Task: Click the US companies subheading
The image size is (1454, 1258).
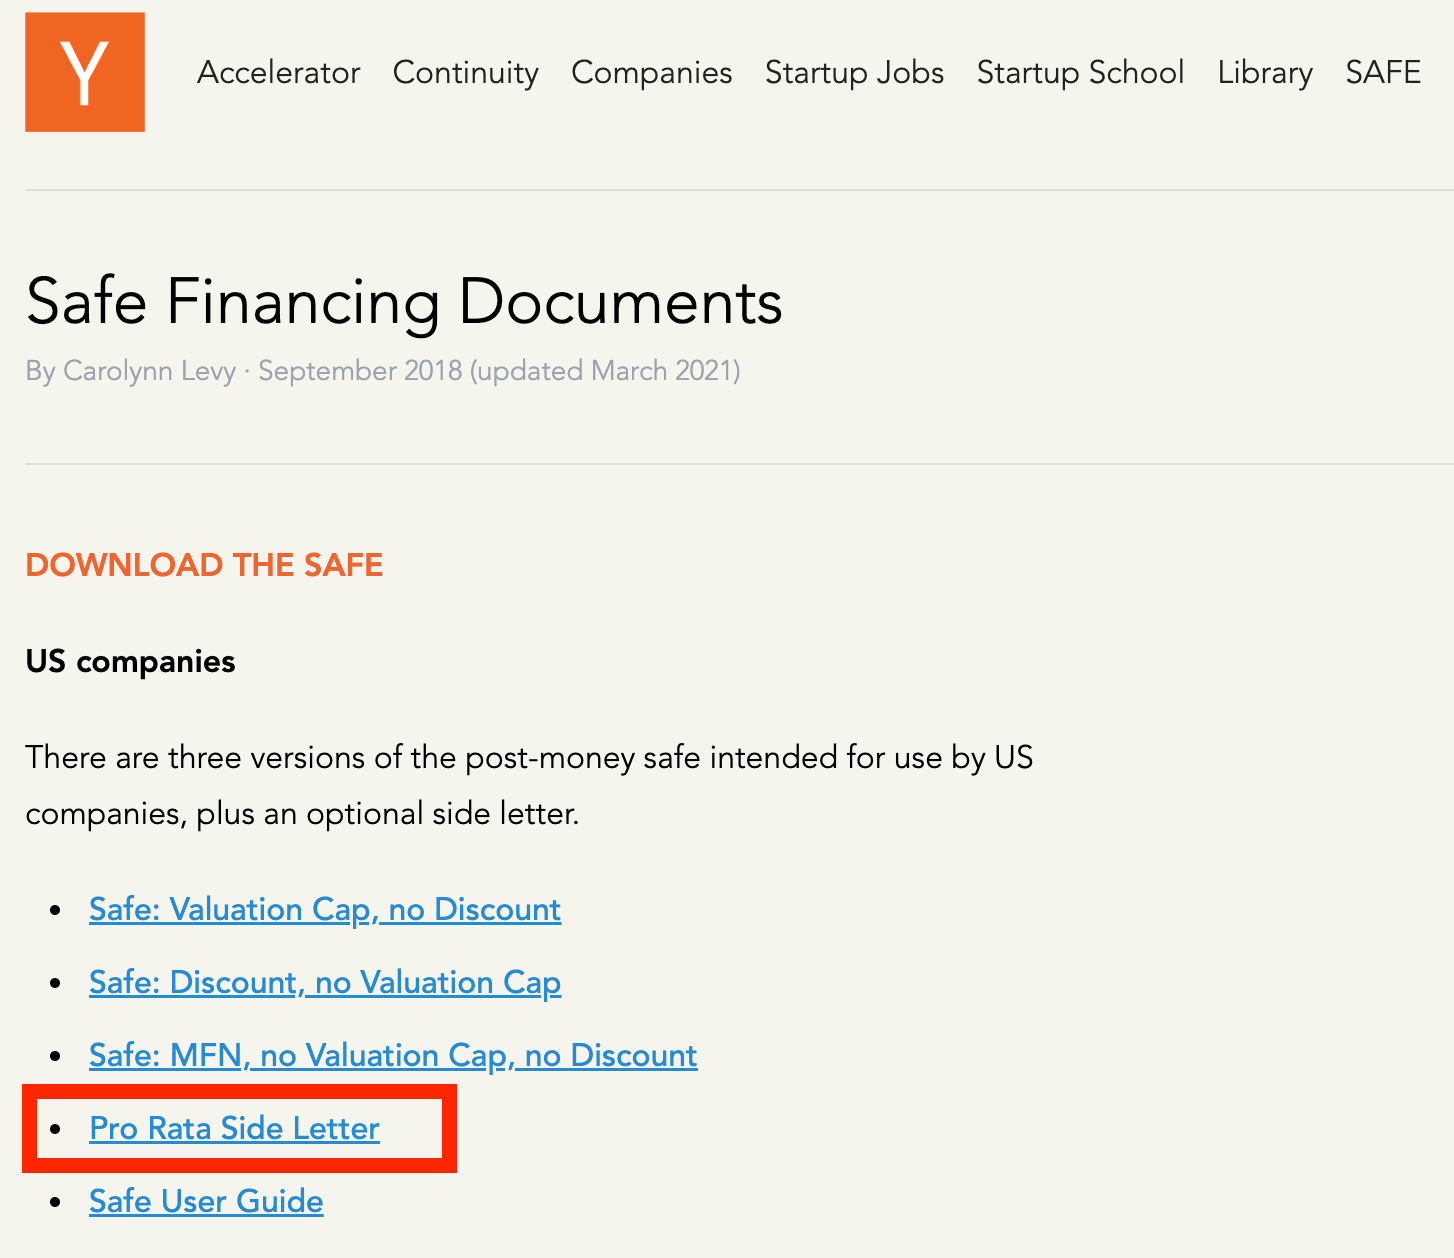Action: pyautogui.click(x=130, y=662)
